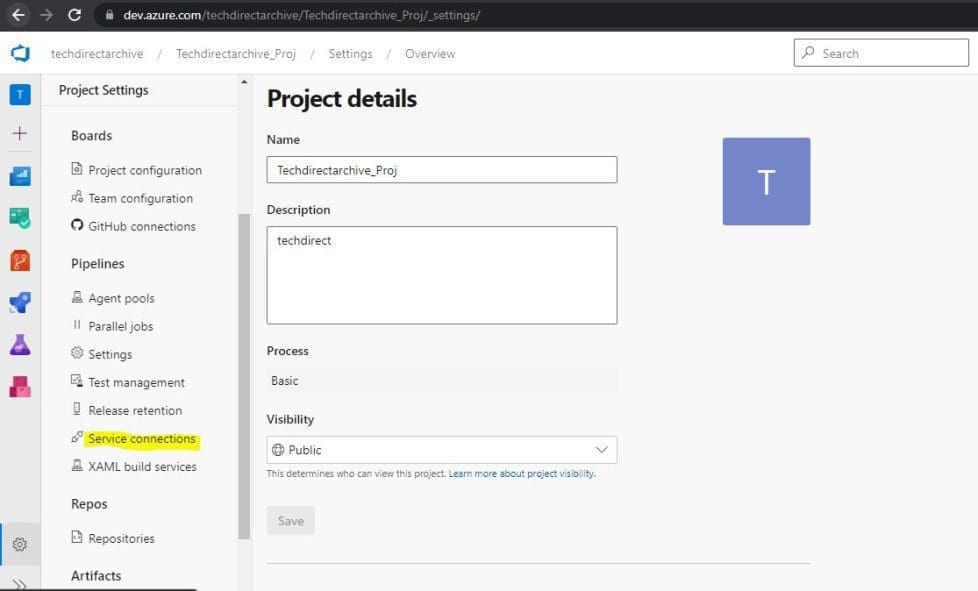The image size is (978, 591).
Task: Open GitHub connections page
Action: click(141, 226)
